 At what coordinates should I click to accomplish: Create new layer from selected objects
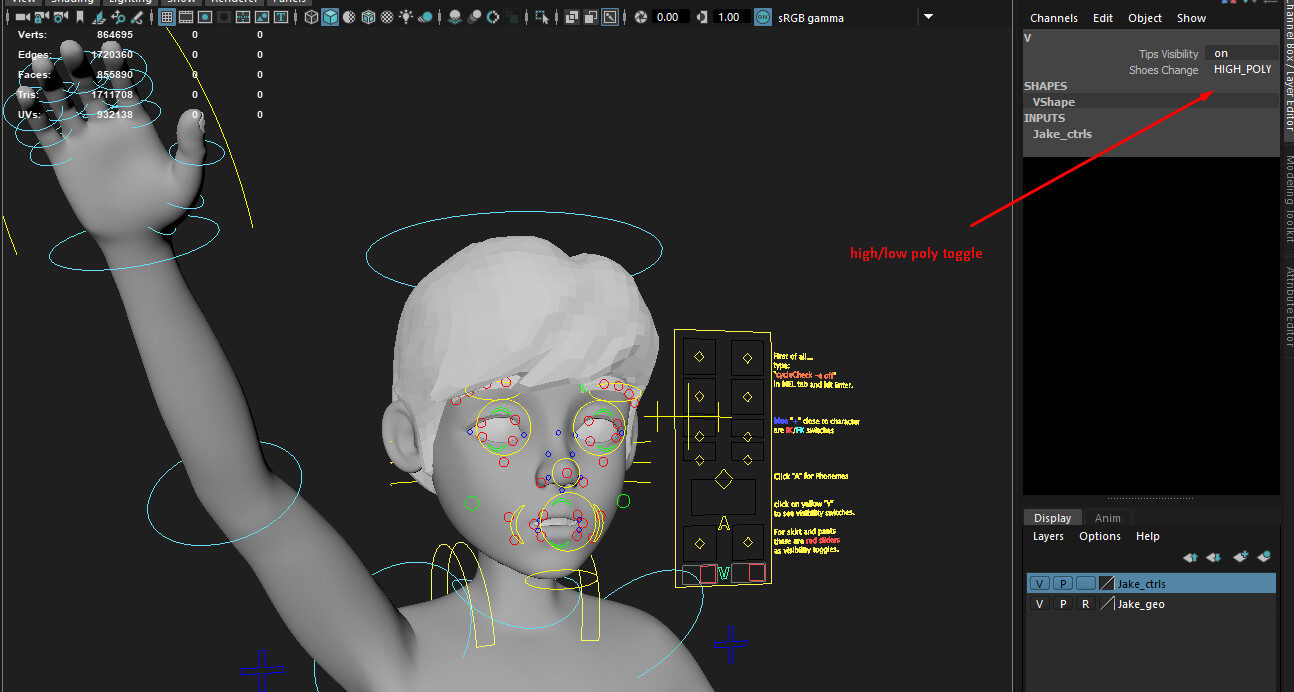(x=1264, y=557)
